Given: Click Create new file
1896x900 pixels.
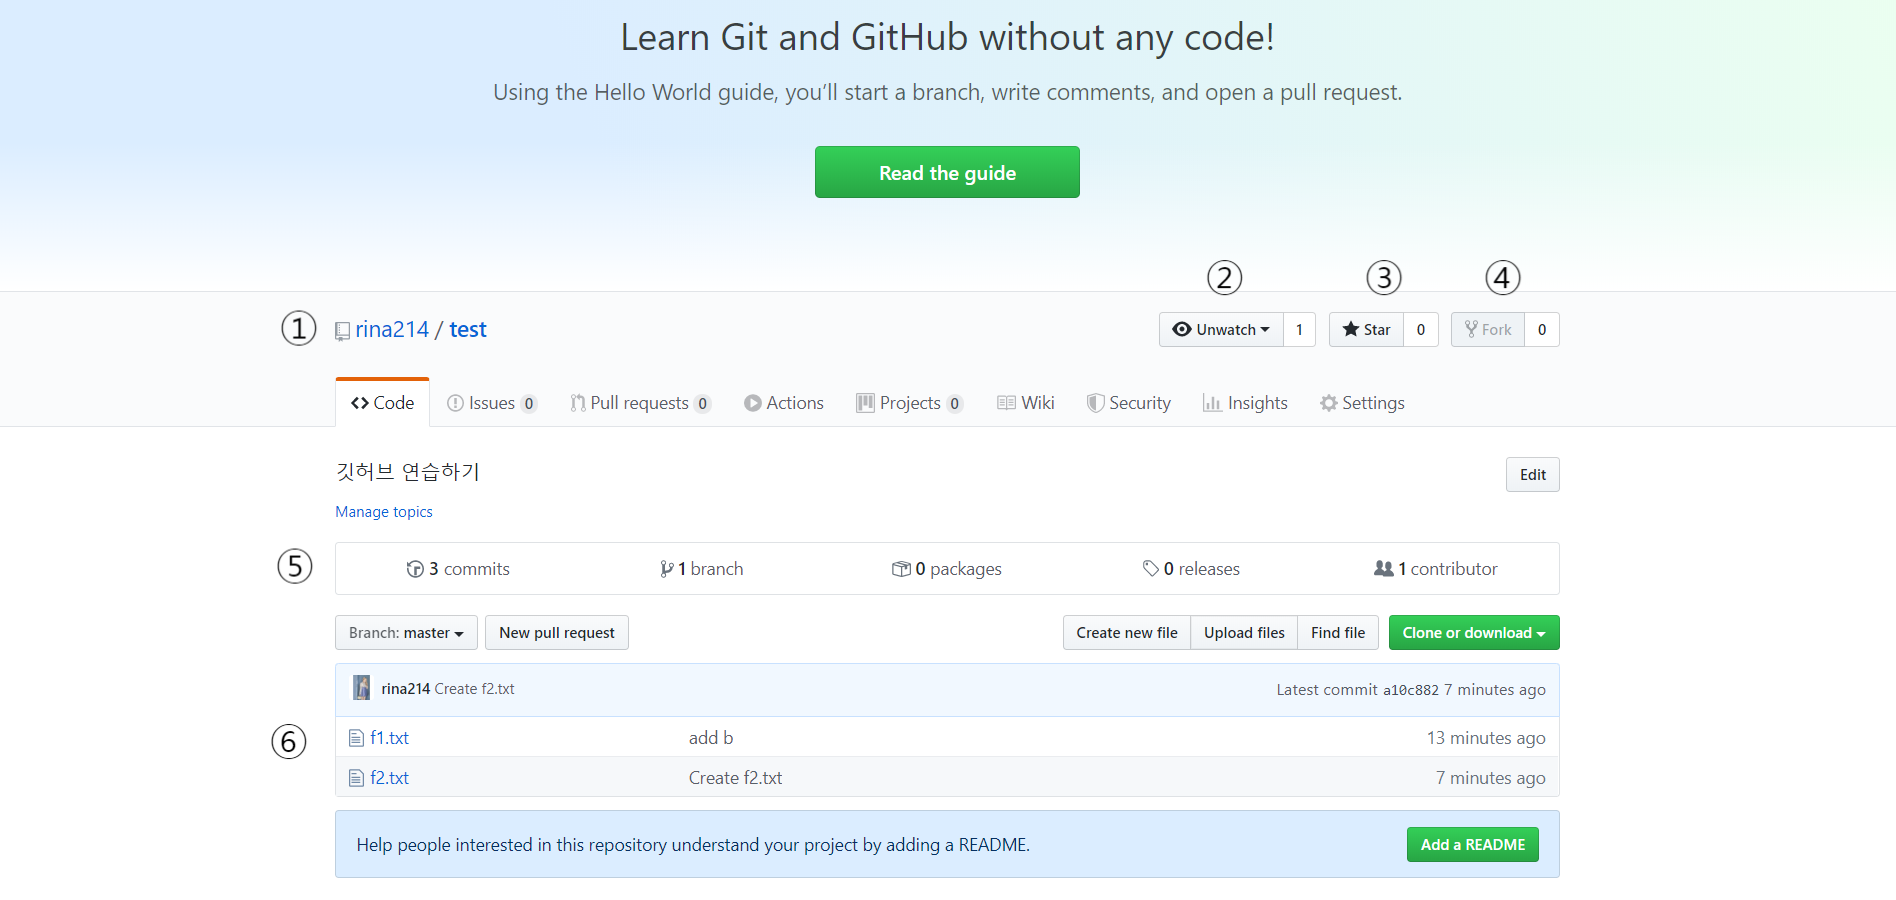Looking at the screenshot, I should [1127, 633].
